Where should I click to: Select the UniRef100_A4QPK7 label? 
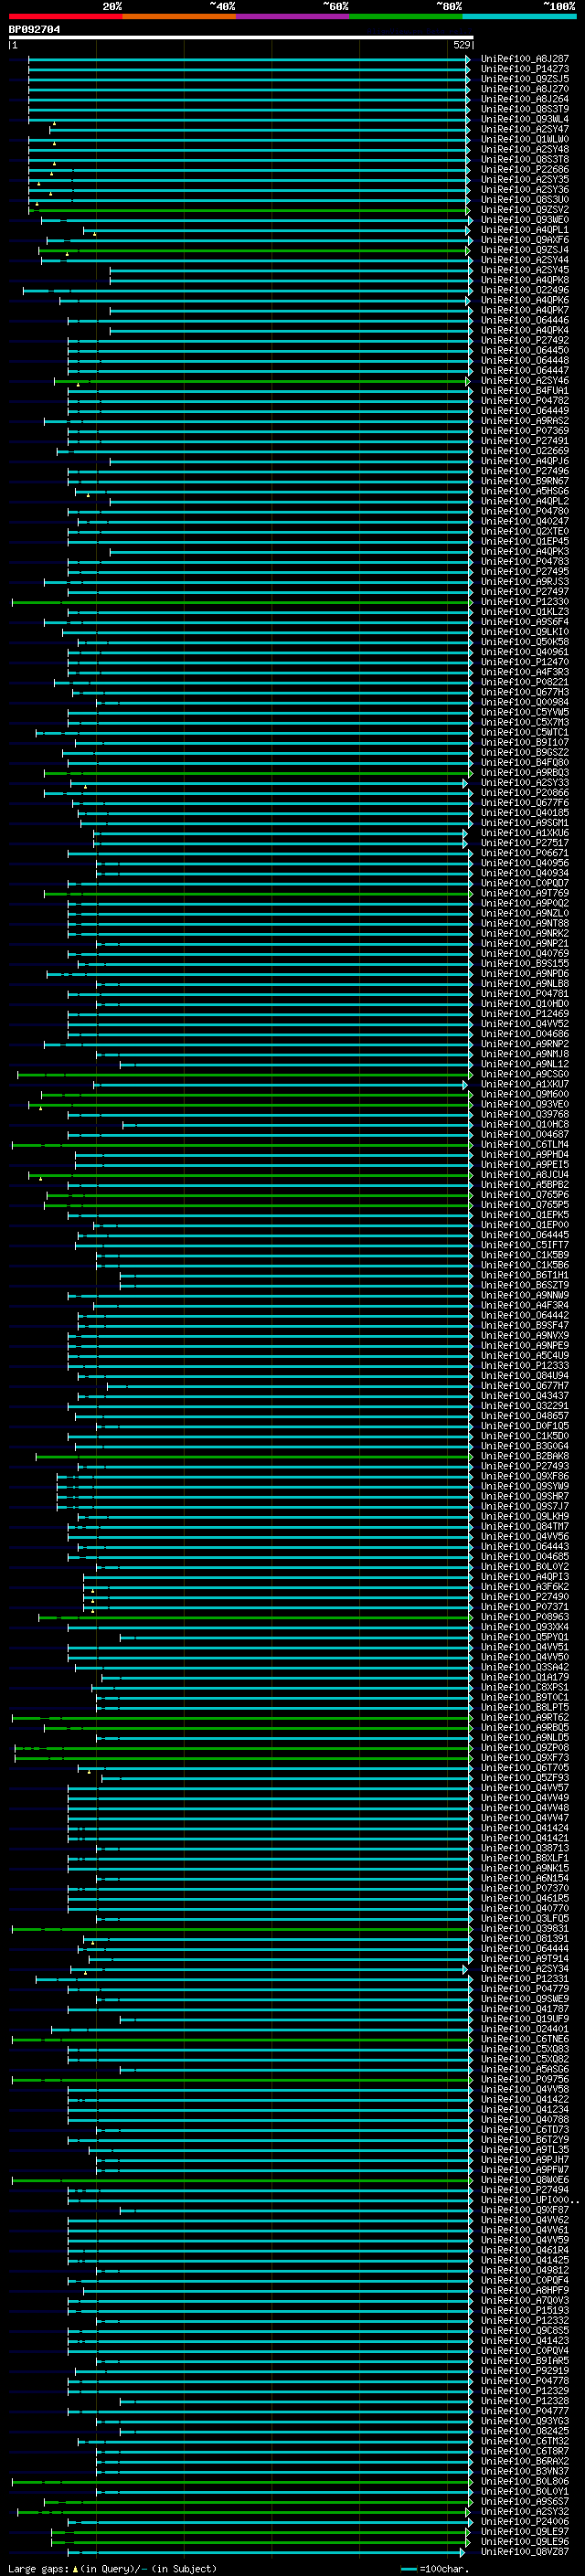525,310
